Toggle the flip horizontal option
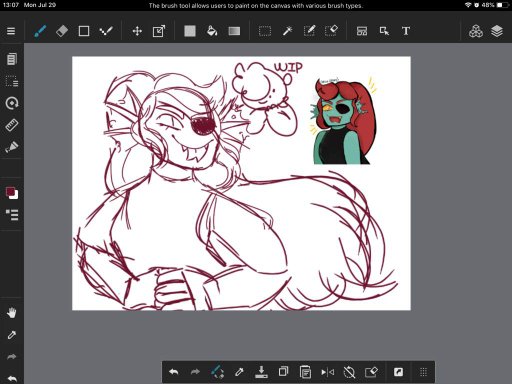The width and height of the screenshot is (512, 384). coord(327,372)
